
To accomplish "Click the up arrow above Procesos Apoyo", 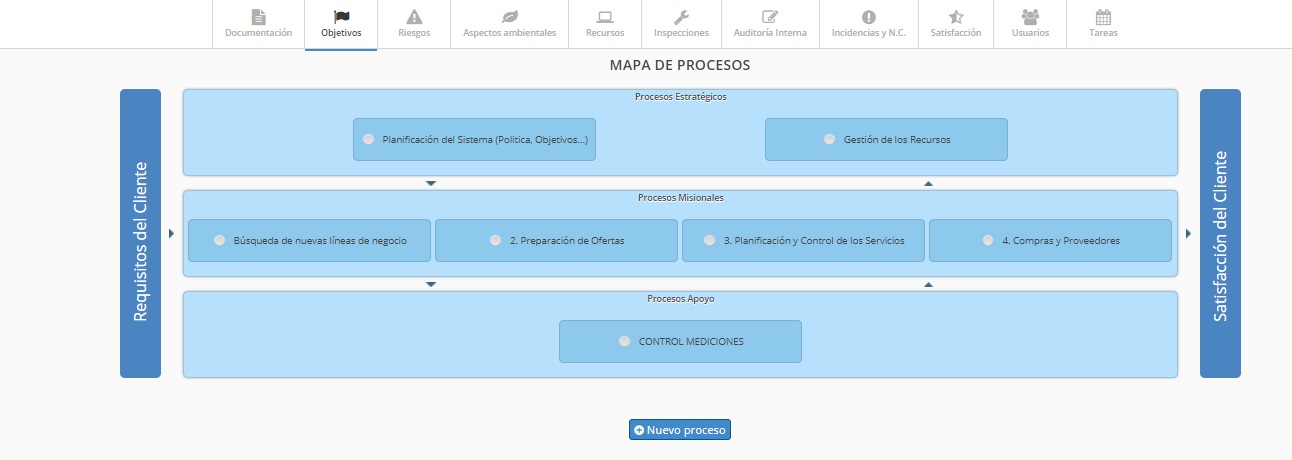I will (x=928, y=284).
